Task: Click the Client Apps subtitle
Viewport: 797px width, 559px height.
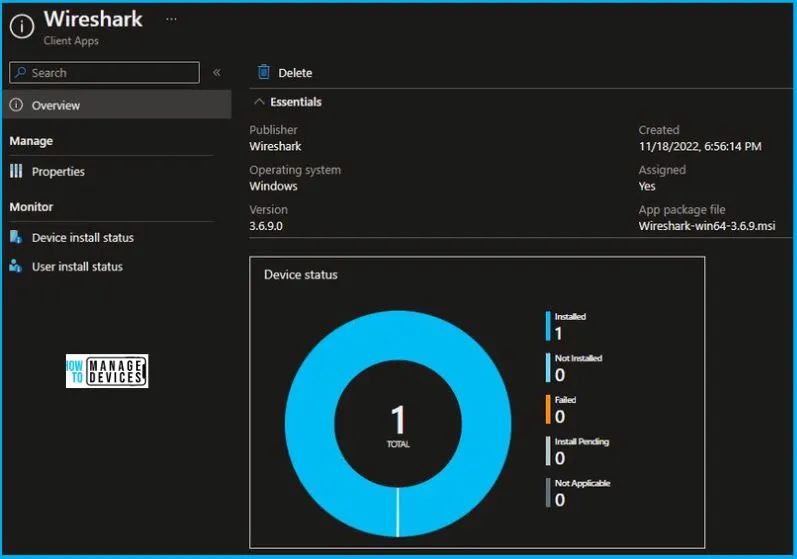Action: (x=71, y=41)
